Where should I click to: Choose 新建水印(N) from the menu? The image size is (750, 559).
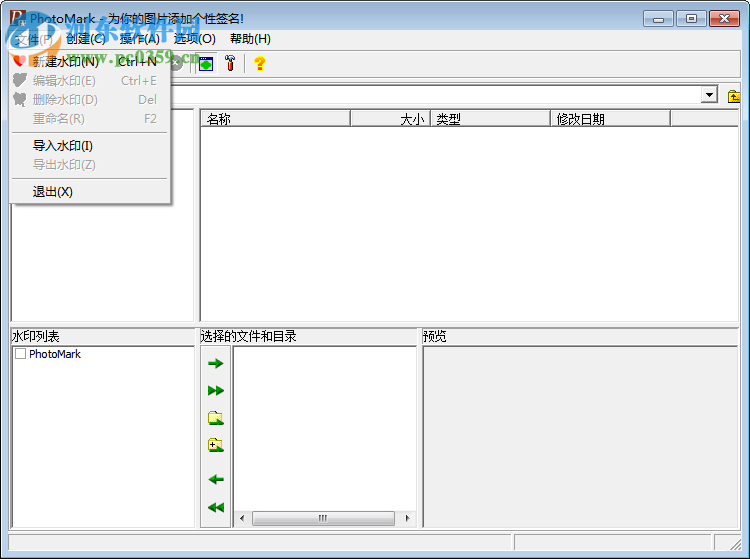pyautogui.click(x=90, y=62)
